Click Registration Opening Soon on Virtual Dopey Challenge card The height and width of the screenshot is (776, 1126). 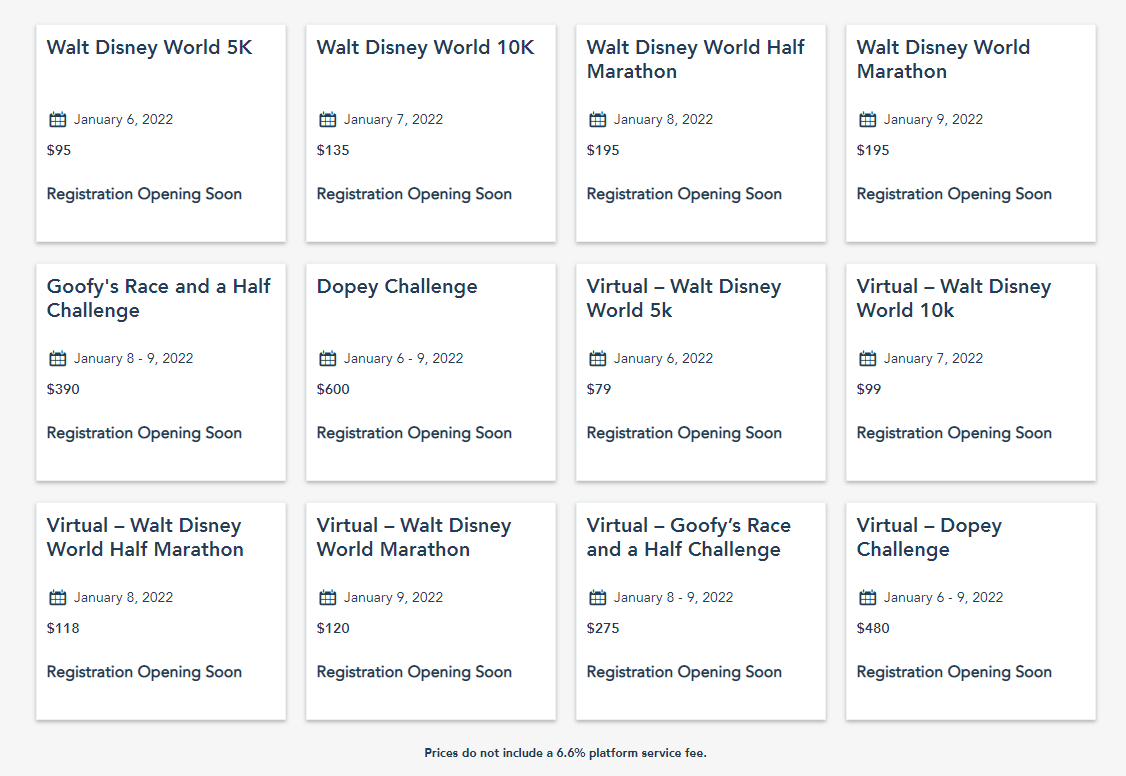[954, 672]
